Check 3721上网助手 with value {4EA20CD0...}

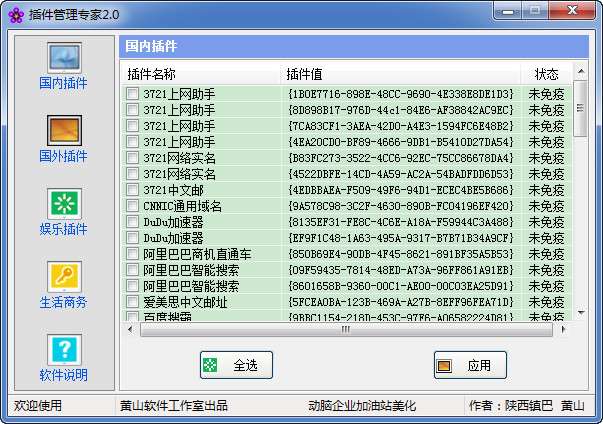point(132,141)
